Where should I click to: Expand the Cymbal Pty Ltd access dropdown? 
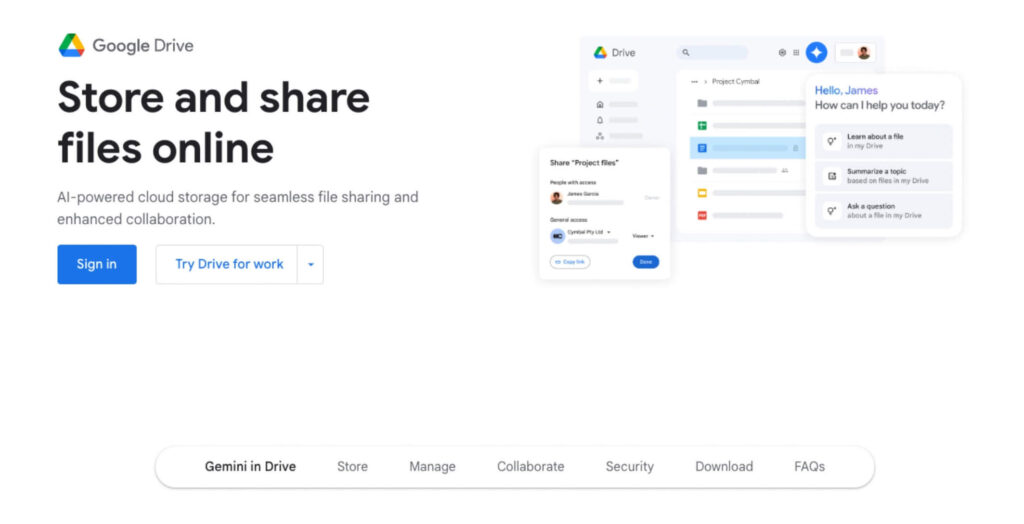pyautogui.click(x=589, y=232)
